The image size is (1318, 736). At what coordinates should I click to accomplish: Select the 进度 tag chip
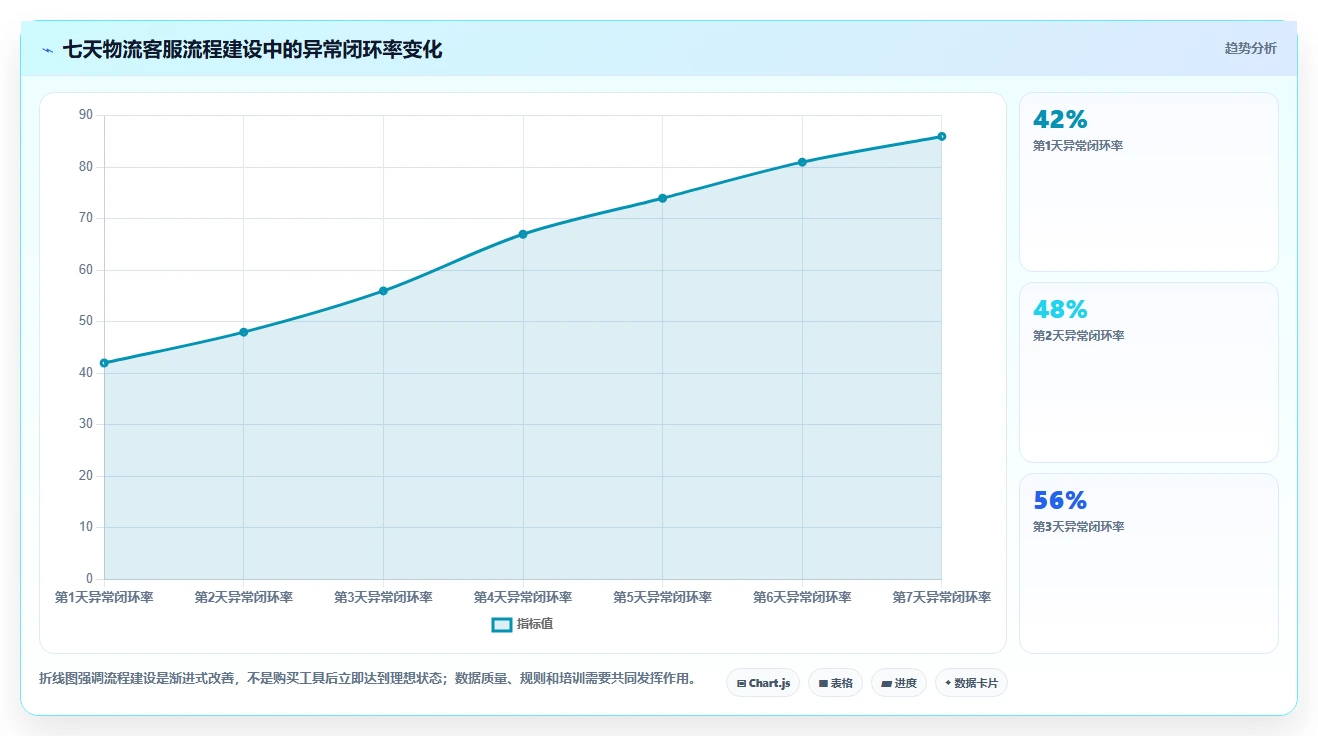(x=899, y=683)
